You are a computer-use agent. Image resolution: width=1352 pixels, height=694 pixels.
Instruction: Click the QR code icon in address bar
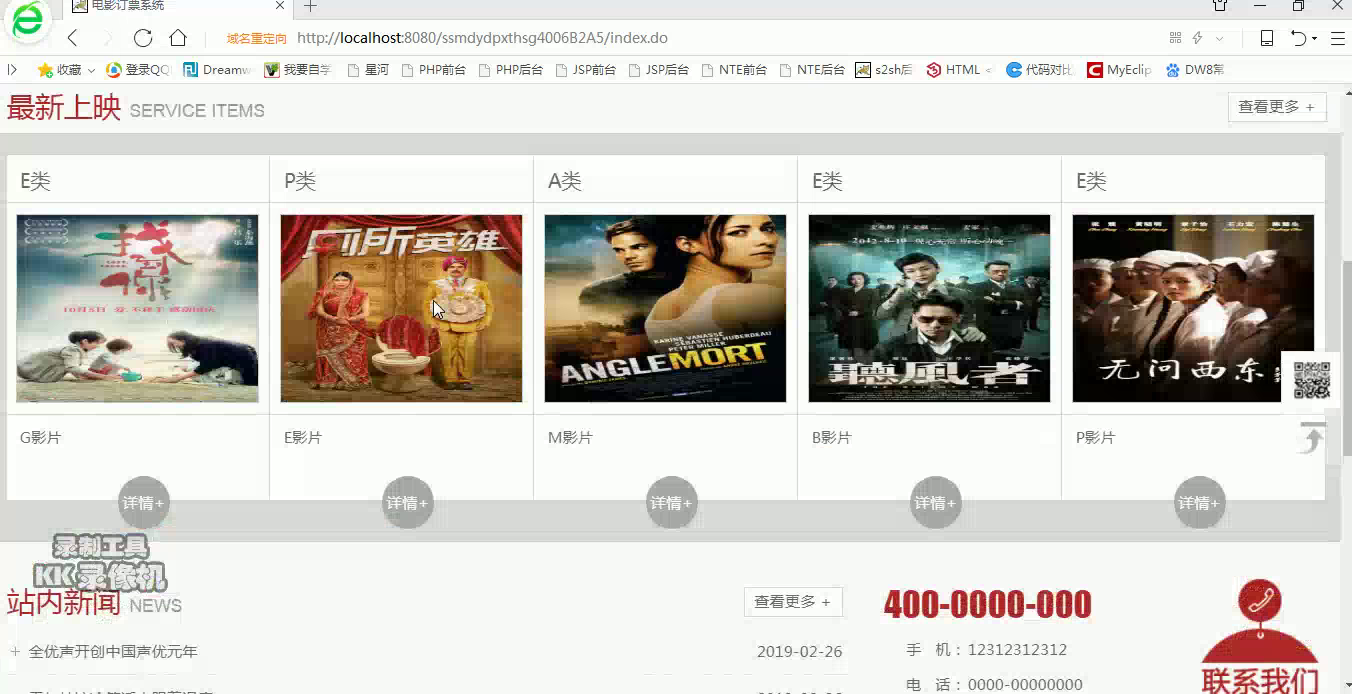[1175, 38]
